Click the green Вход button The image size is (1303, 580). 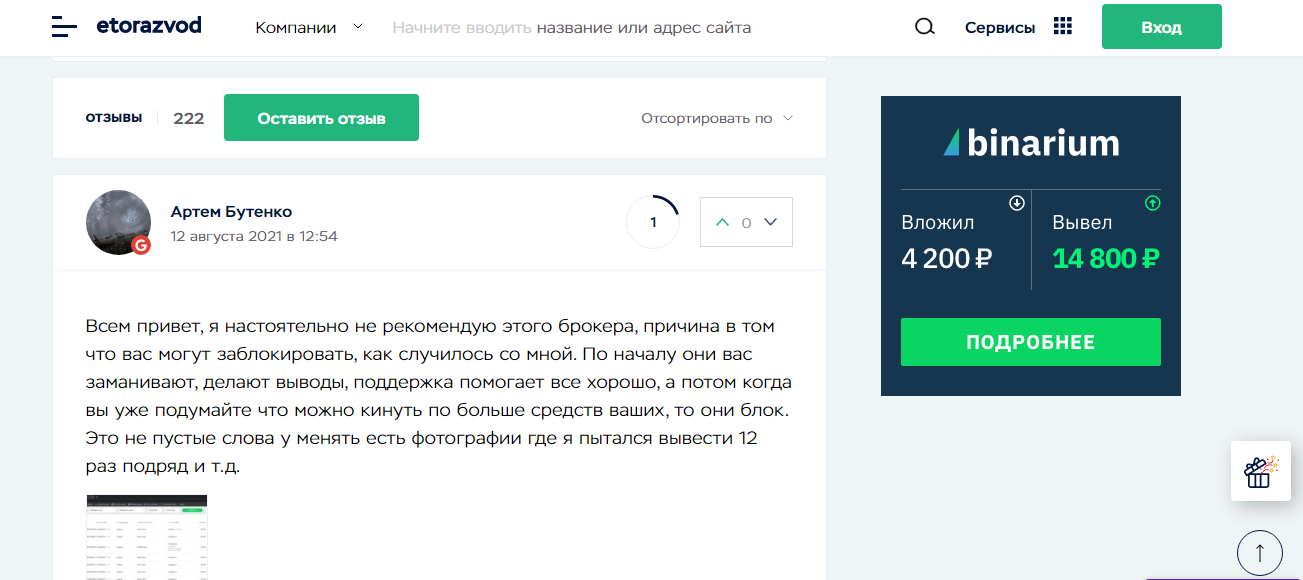pos(1162,27)
